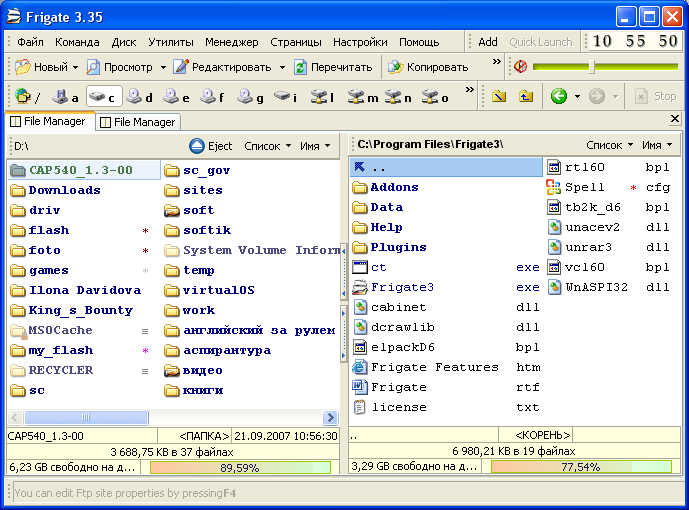Select the Plugins folder
The width and height of the screenshot is (689, 510).
point(390,247)
